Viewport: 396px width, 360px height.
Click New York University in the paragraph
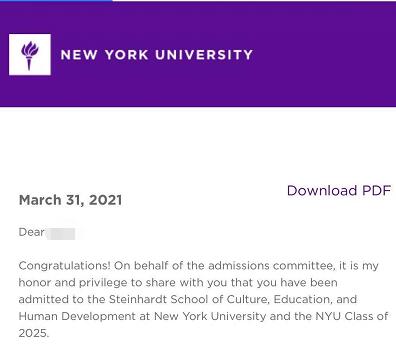(x=210, y=316)
